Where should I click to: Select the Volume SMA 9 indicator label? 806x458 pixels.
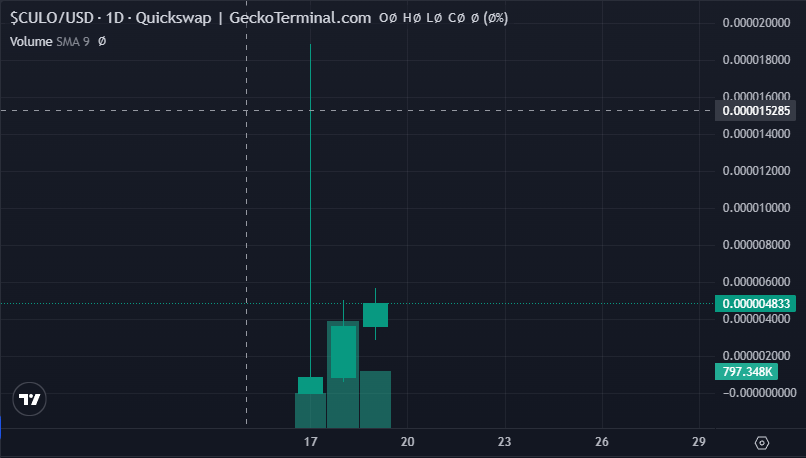pyautogui.click(x=49, y=42)
